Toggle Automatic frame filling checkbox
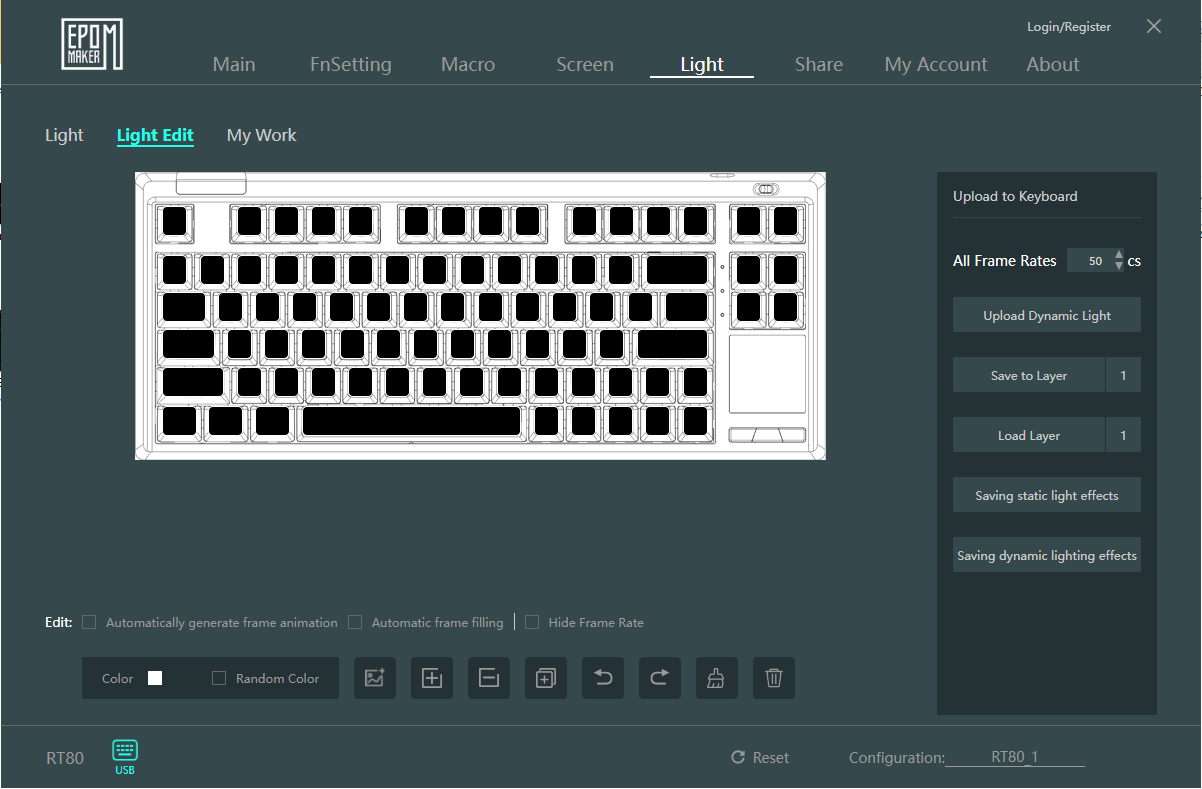The height and width of the screenshot is (789, 1202). click(x=355, y=622)
